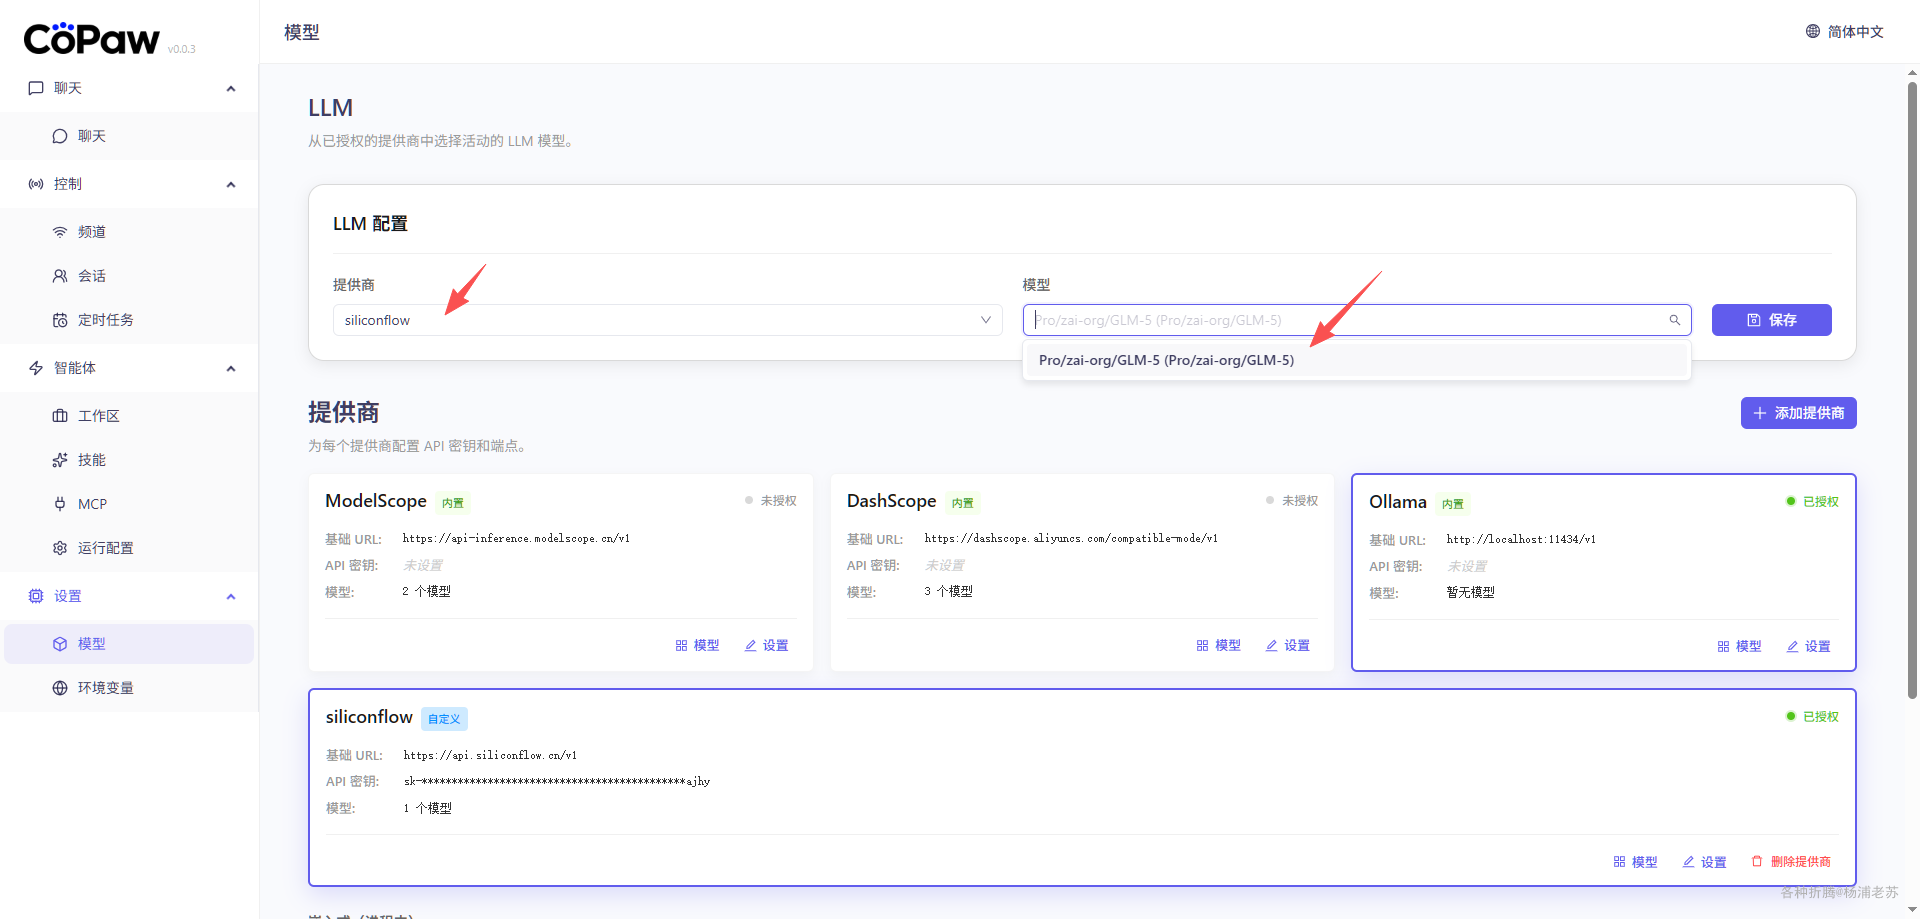Screen dimensions: 1920x919
Task: Click the globe language icon
Action: coord(1813,31)
